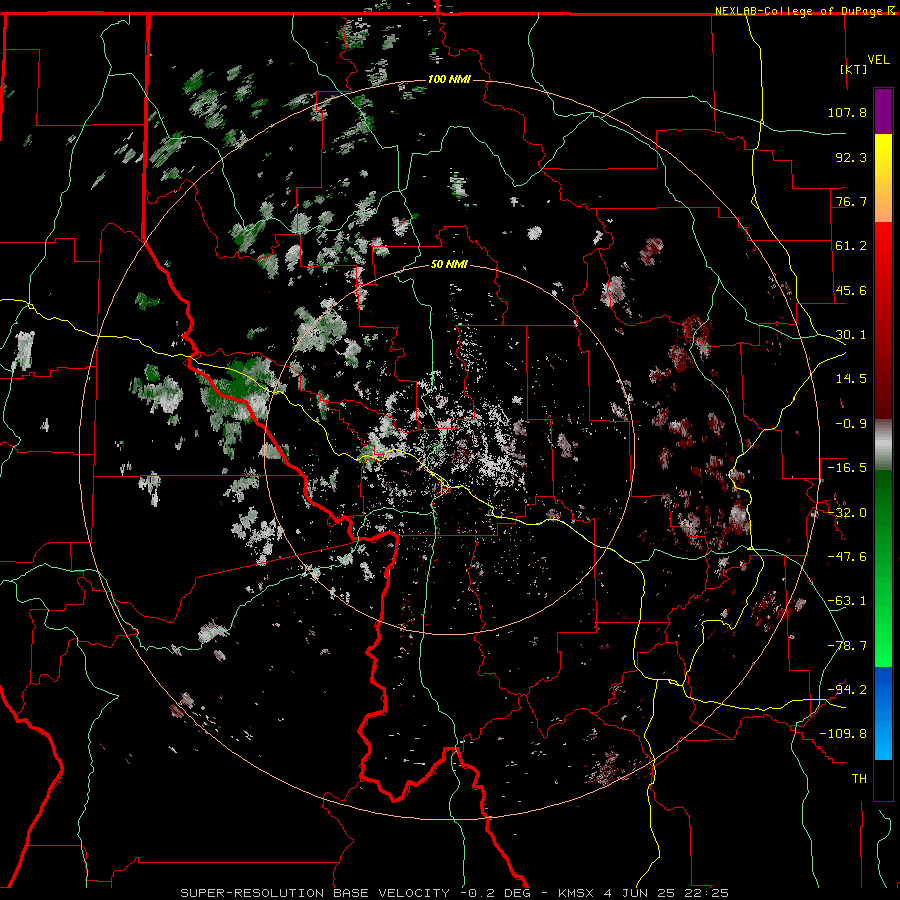
Task: Click the -63.1 legend label
Action: tap(847, 601)
